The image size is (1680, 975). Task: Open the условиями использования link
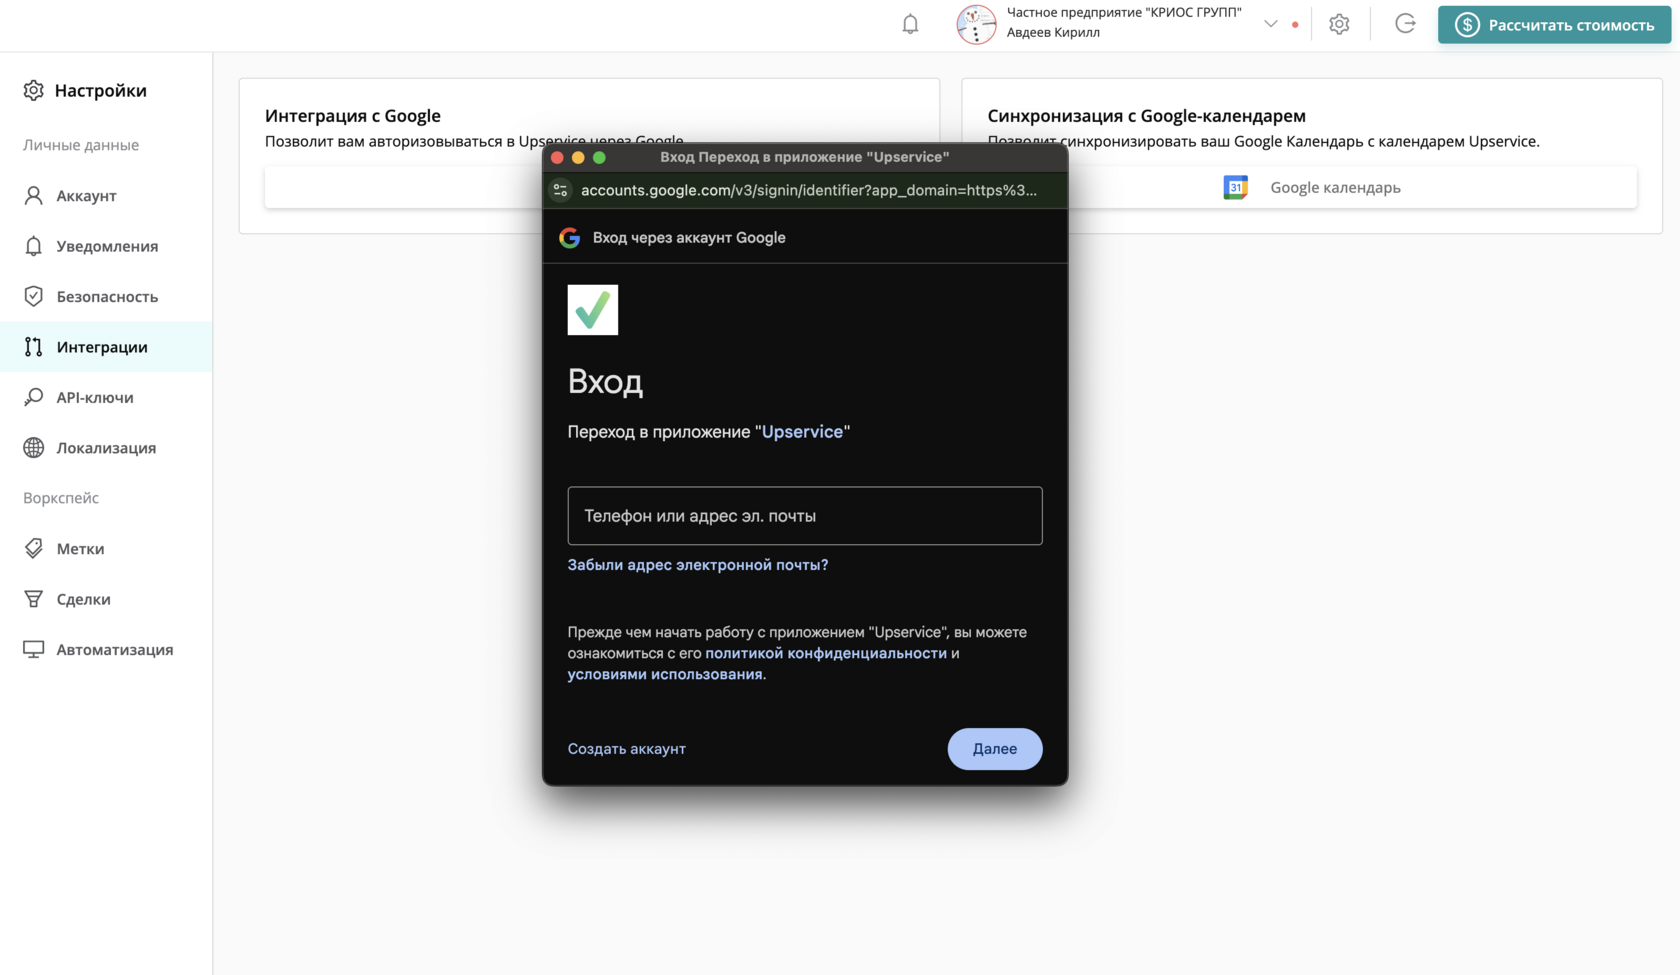coord(665,674)
